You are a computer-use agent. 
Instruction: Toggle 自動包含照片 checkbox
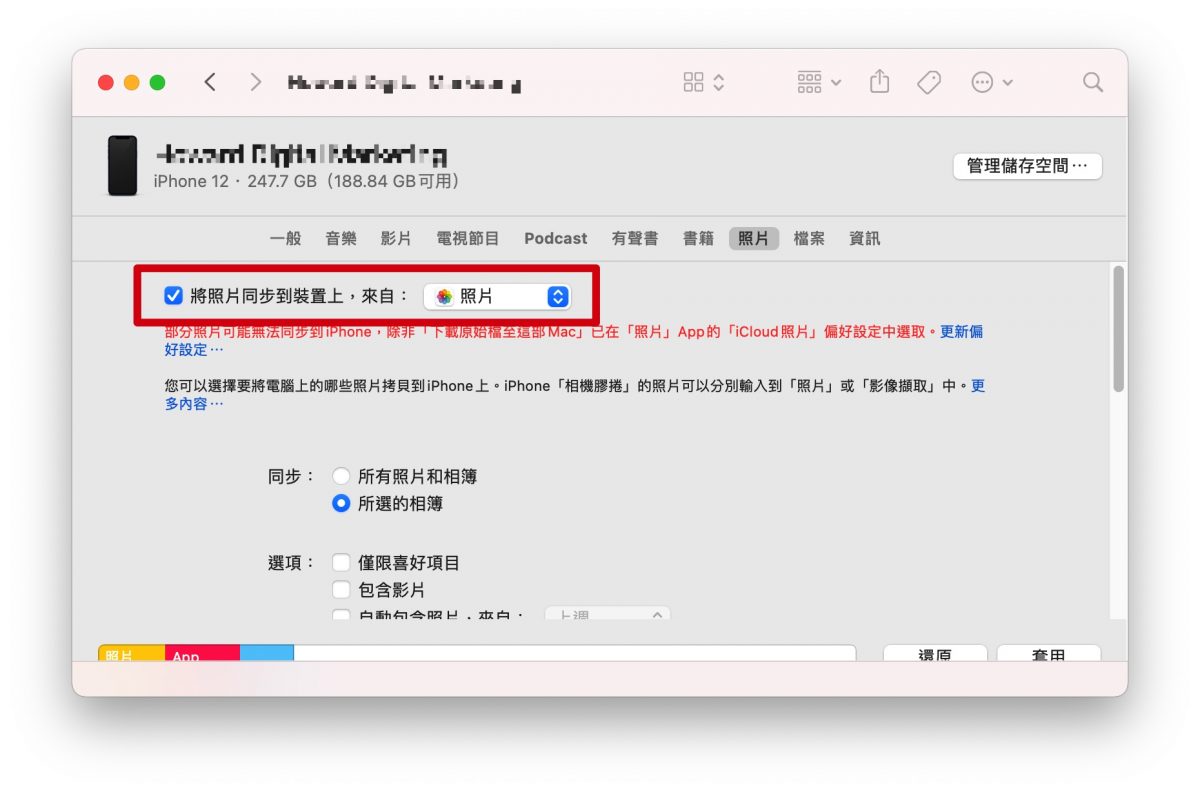click(x=341, y=615)
